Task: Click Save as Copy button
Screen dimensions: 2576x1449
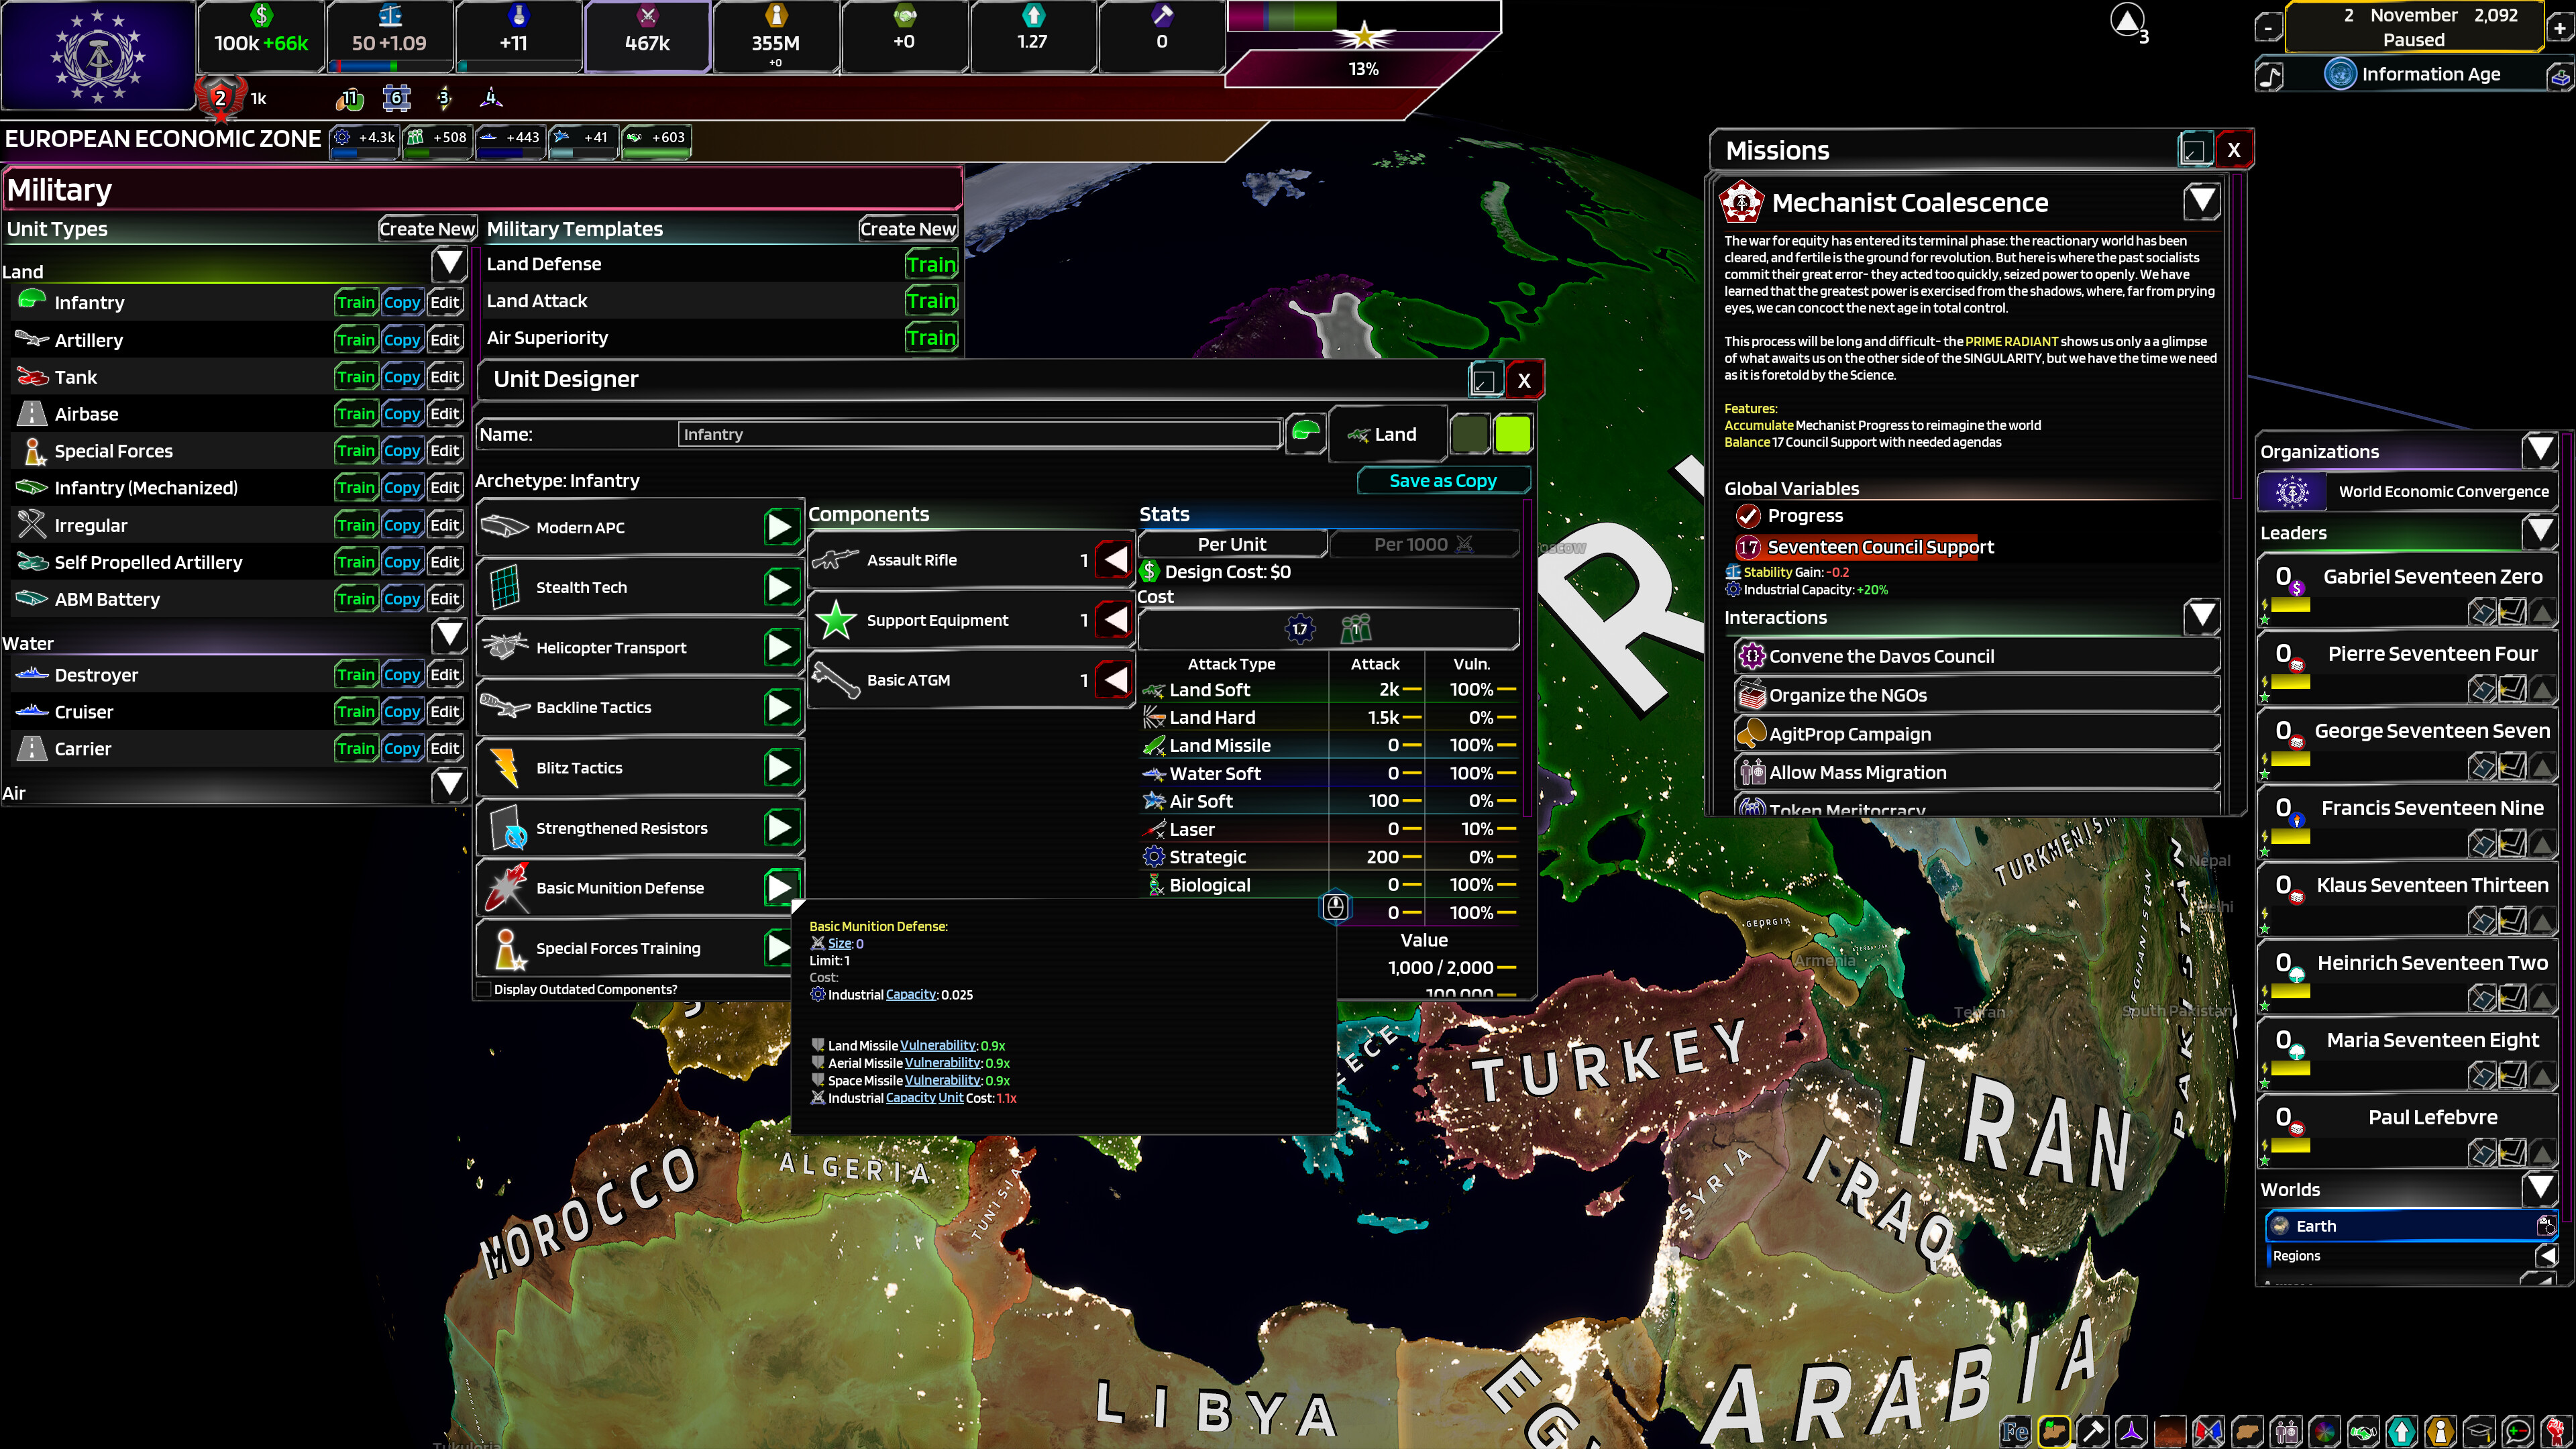Action: 1443,481
